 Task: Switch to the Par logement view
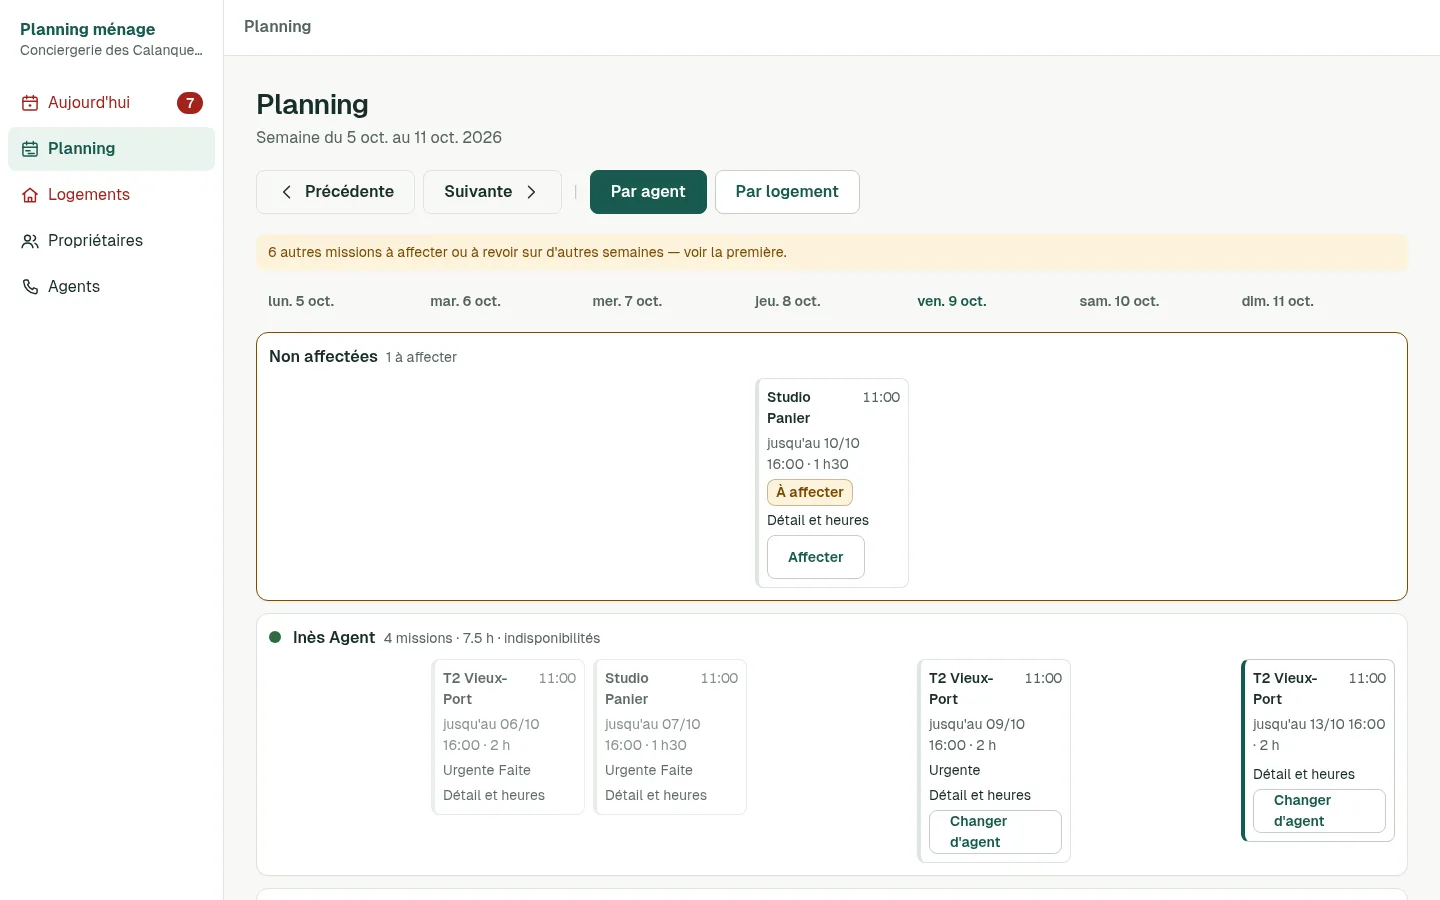787,192
